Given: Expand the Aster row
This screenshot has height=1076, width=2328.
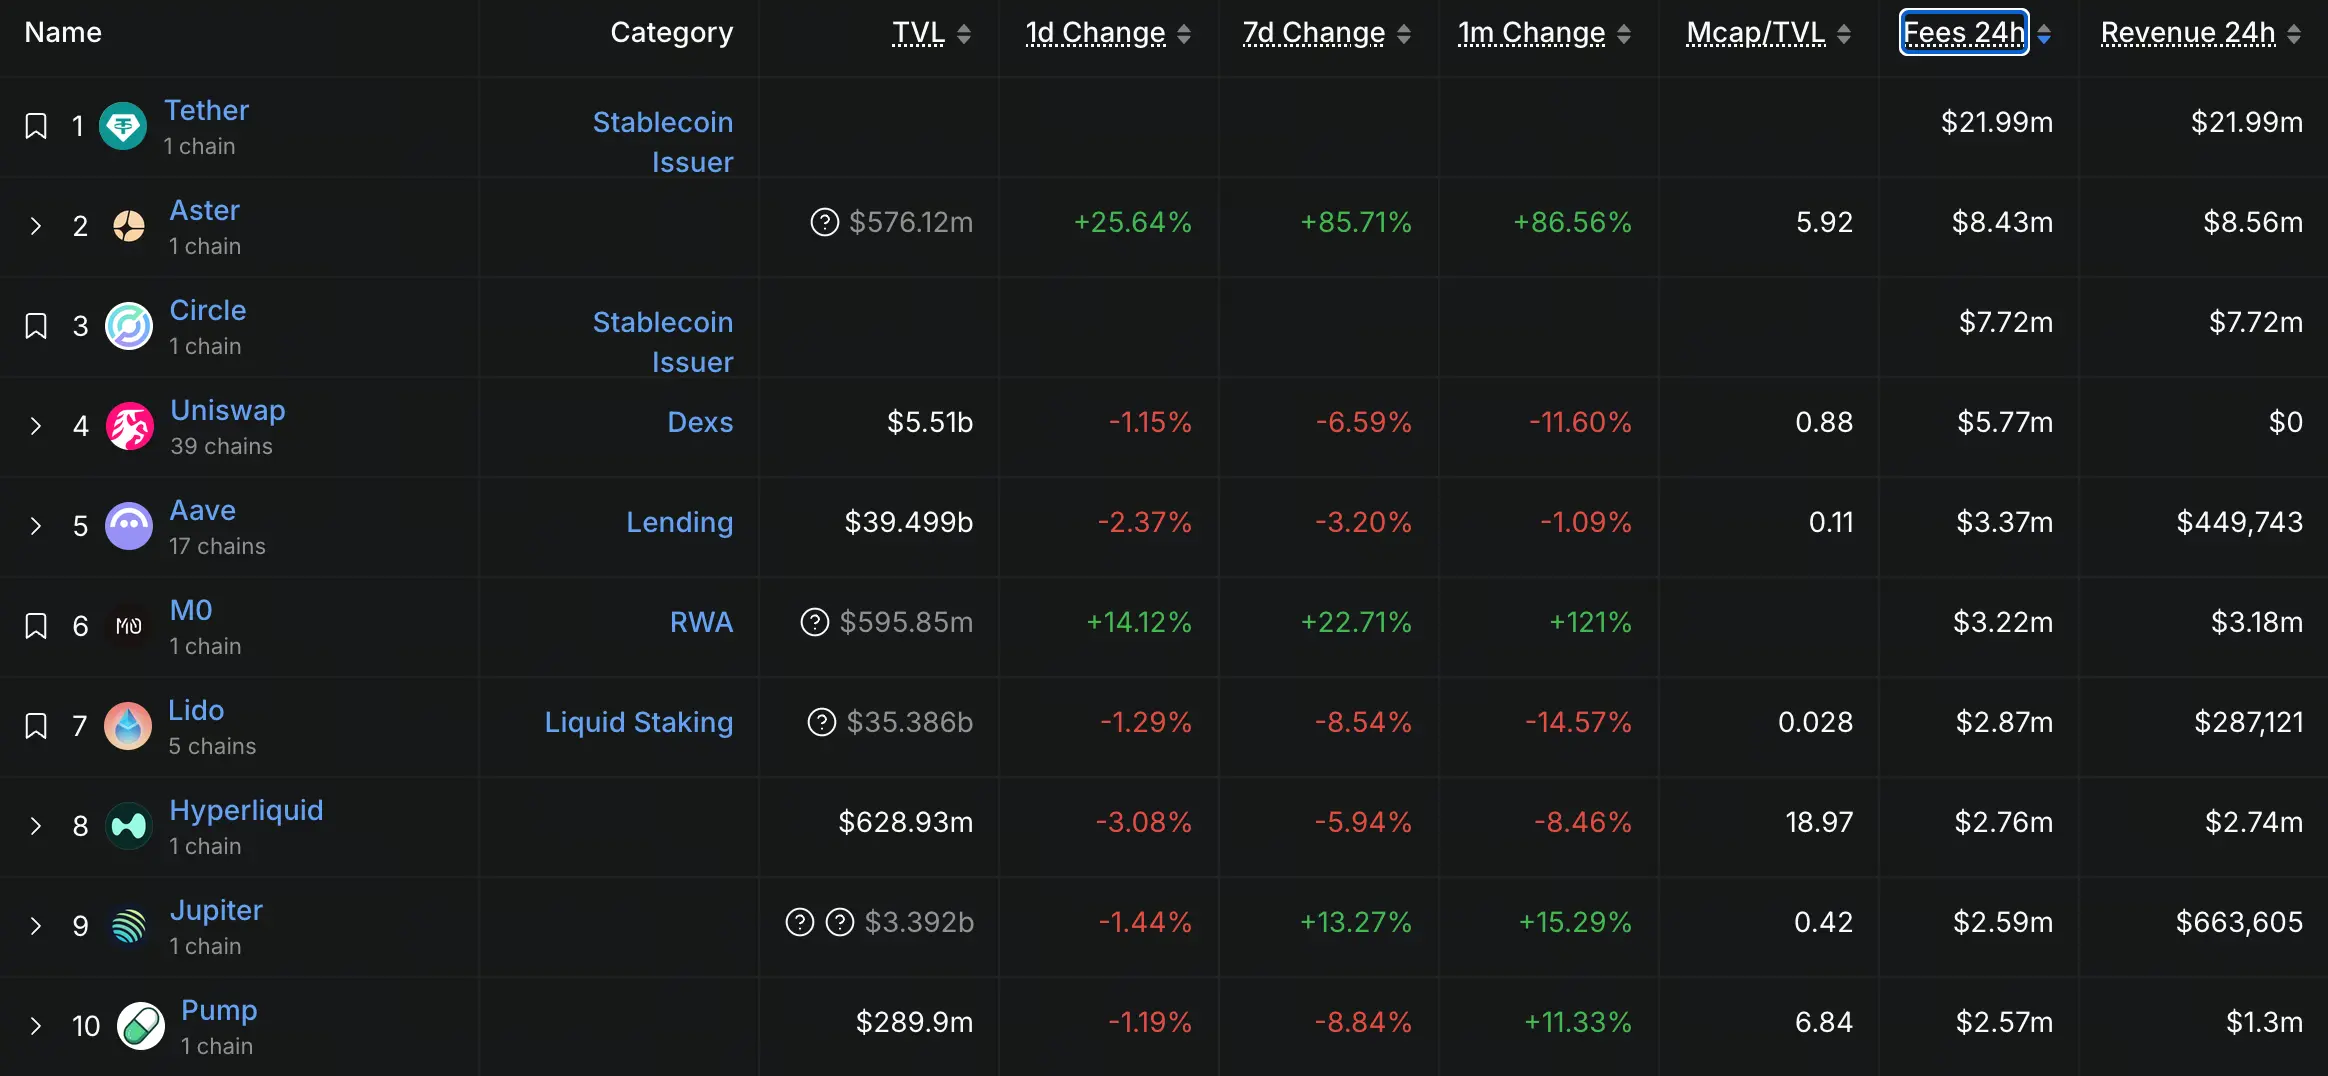Looking at the screenshot, I should tap(36, 226).
